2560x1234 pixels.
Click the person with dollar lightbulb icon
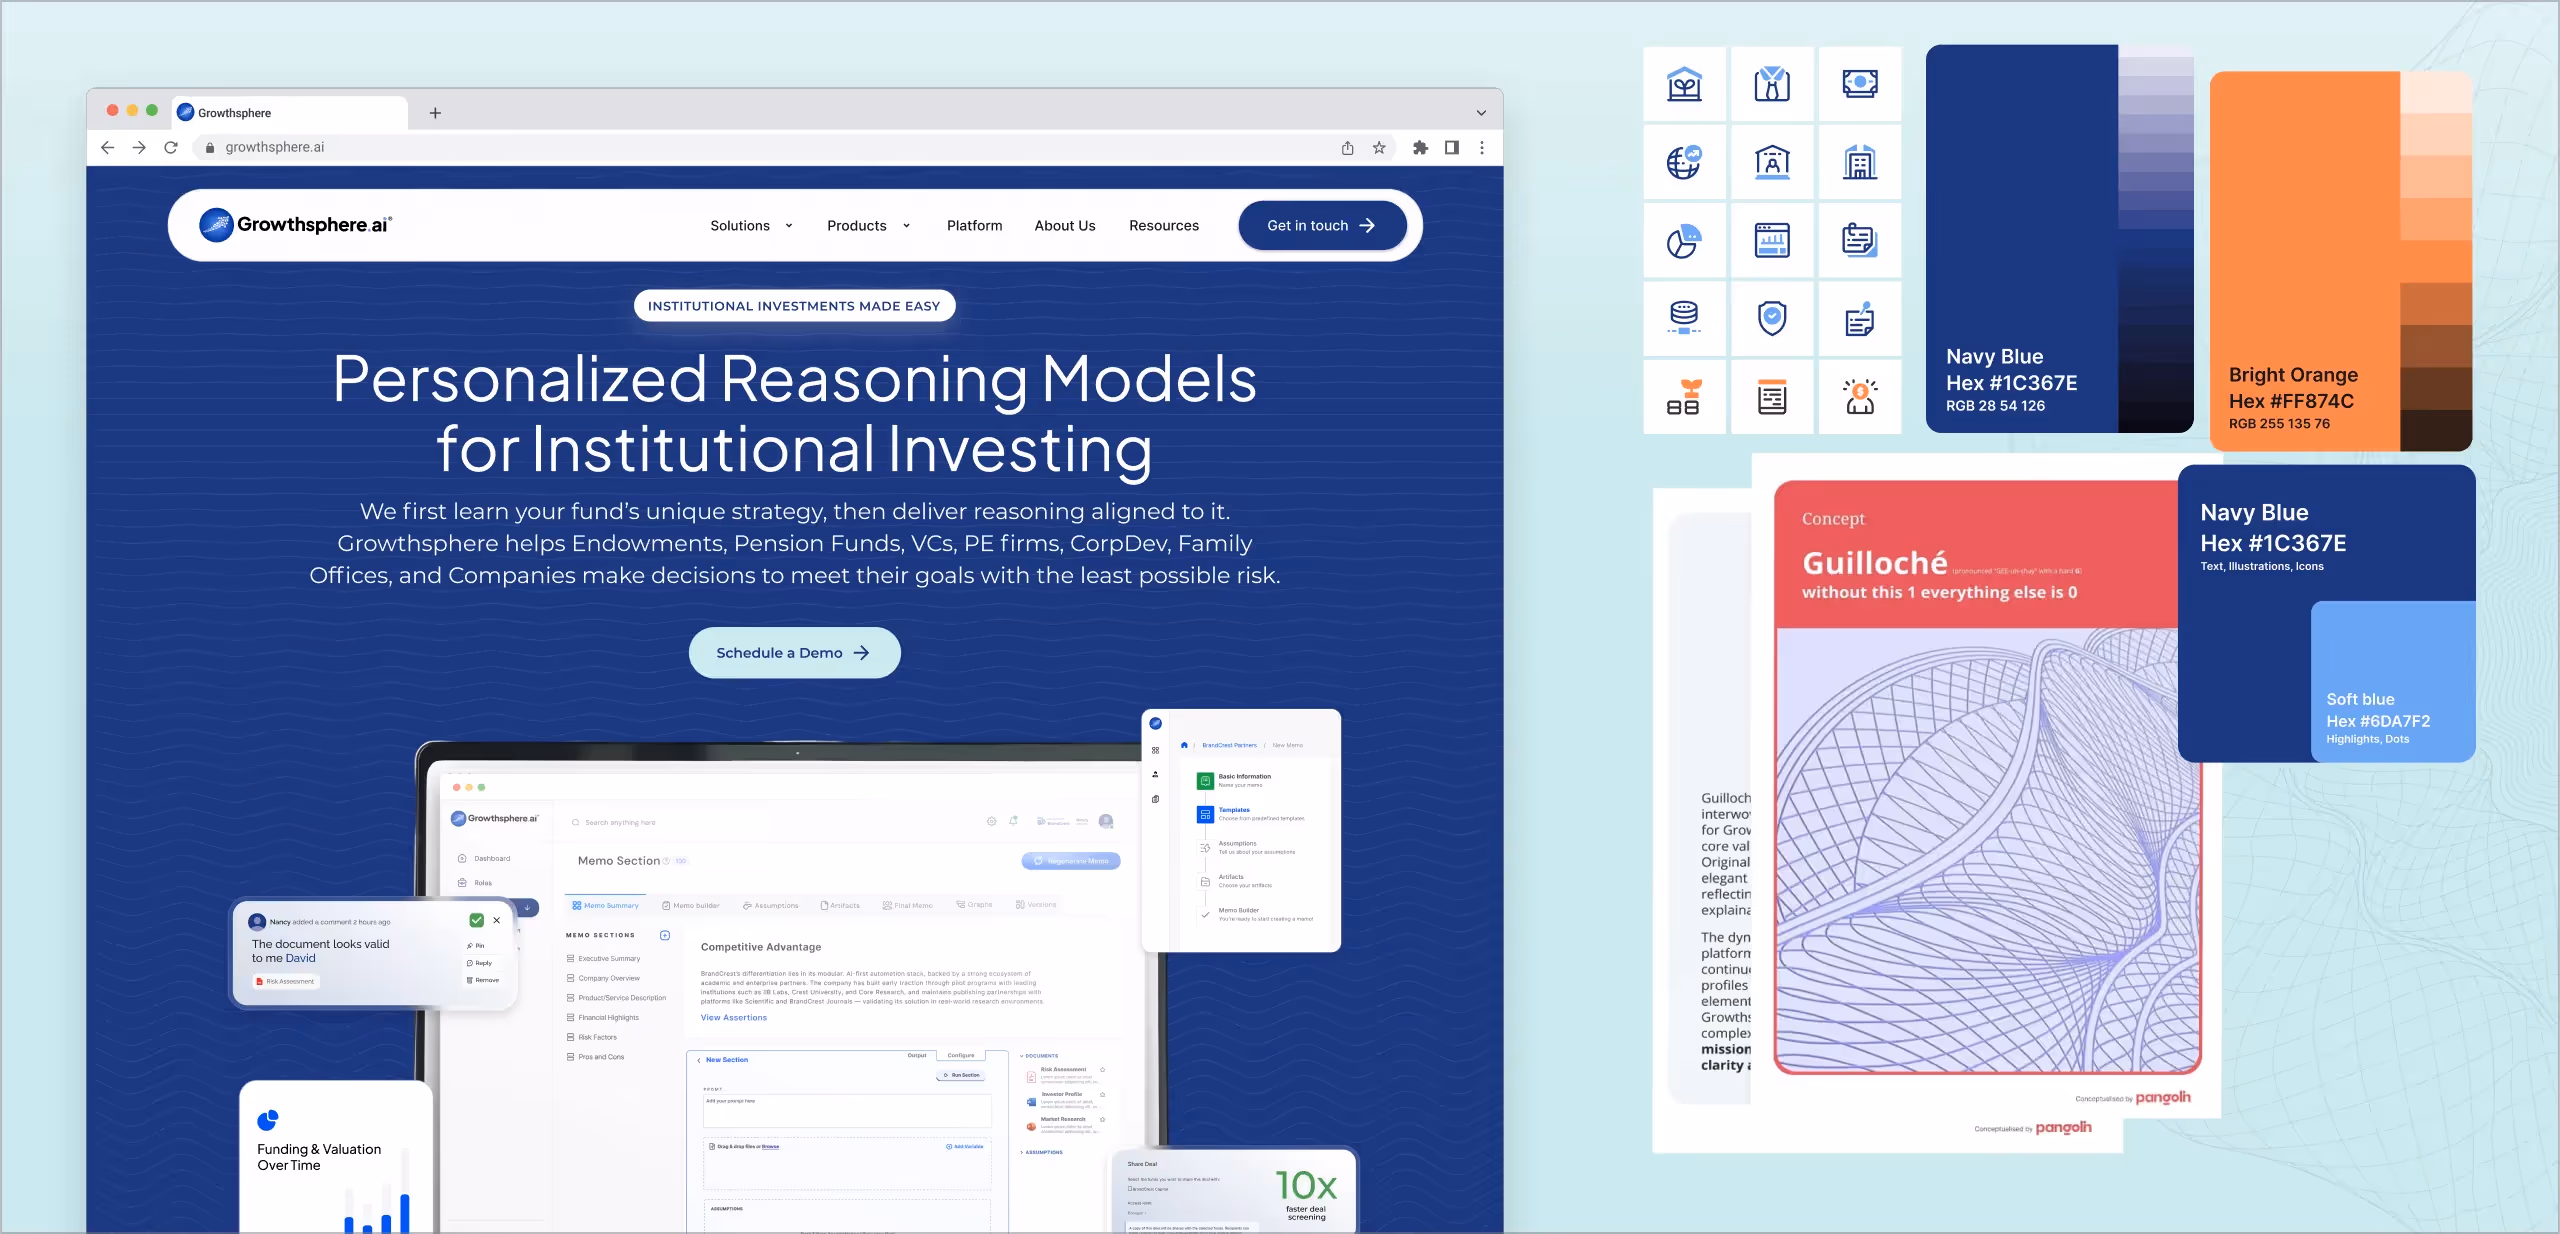point(1859,397)
